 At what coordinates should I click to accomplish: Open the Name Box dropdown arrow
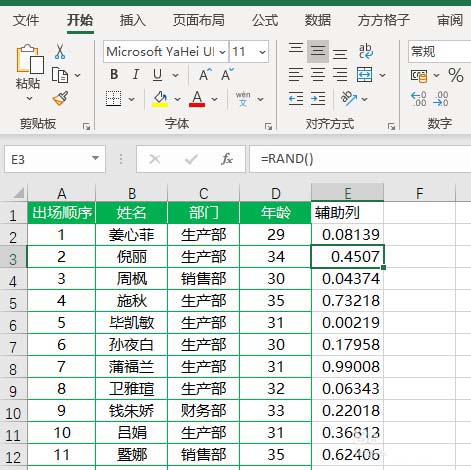pyautogui.click(x=95, y=158)
